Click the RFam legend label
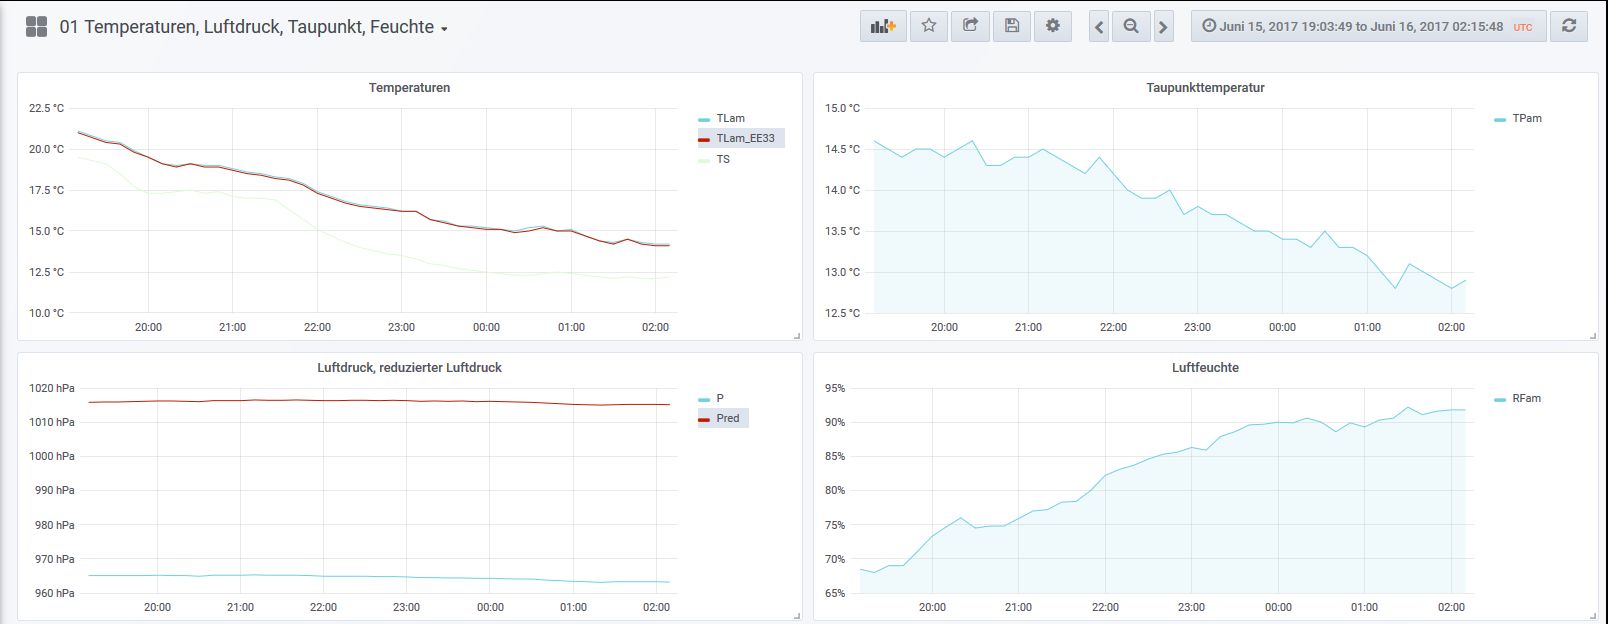Viewport: 1608px width, 624px height. [1526, 398]
